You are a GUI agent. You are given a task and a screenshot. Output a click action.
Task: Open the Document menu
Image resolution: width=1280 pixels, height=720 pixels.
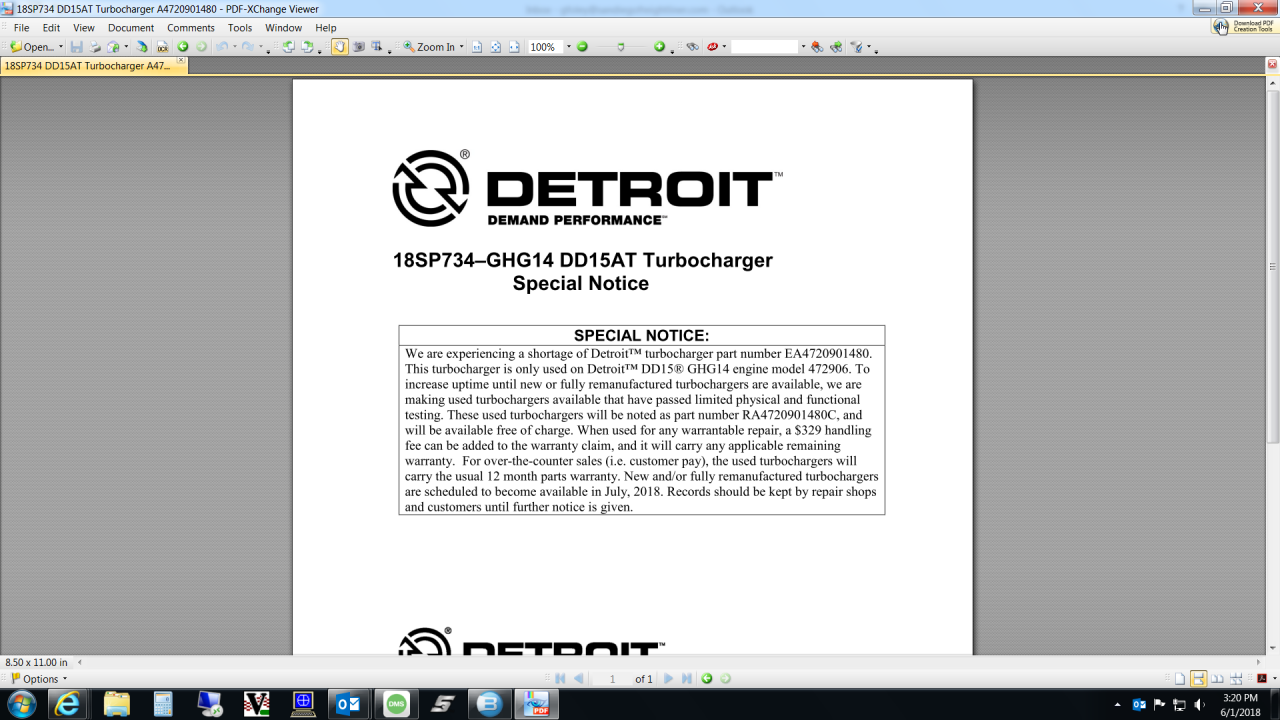click(131, 28)
